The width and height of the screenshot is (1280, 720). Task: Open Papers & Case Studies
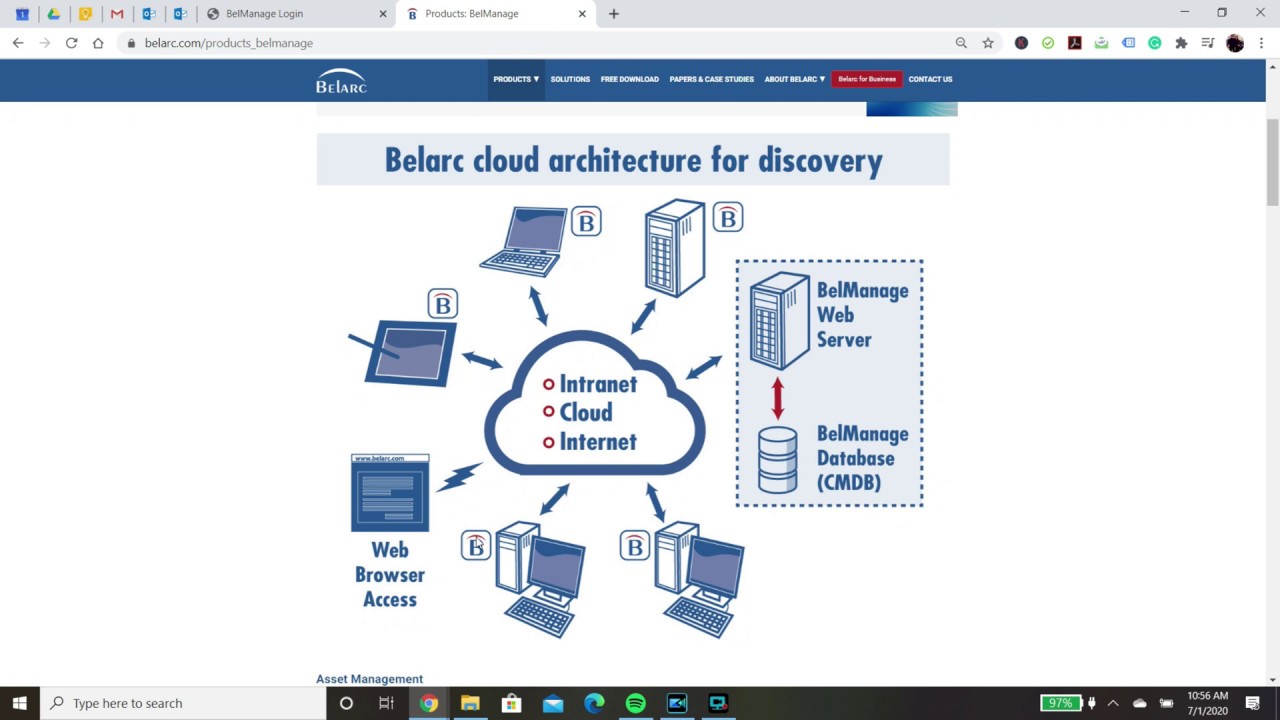point(712,79)
